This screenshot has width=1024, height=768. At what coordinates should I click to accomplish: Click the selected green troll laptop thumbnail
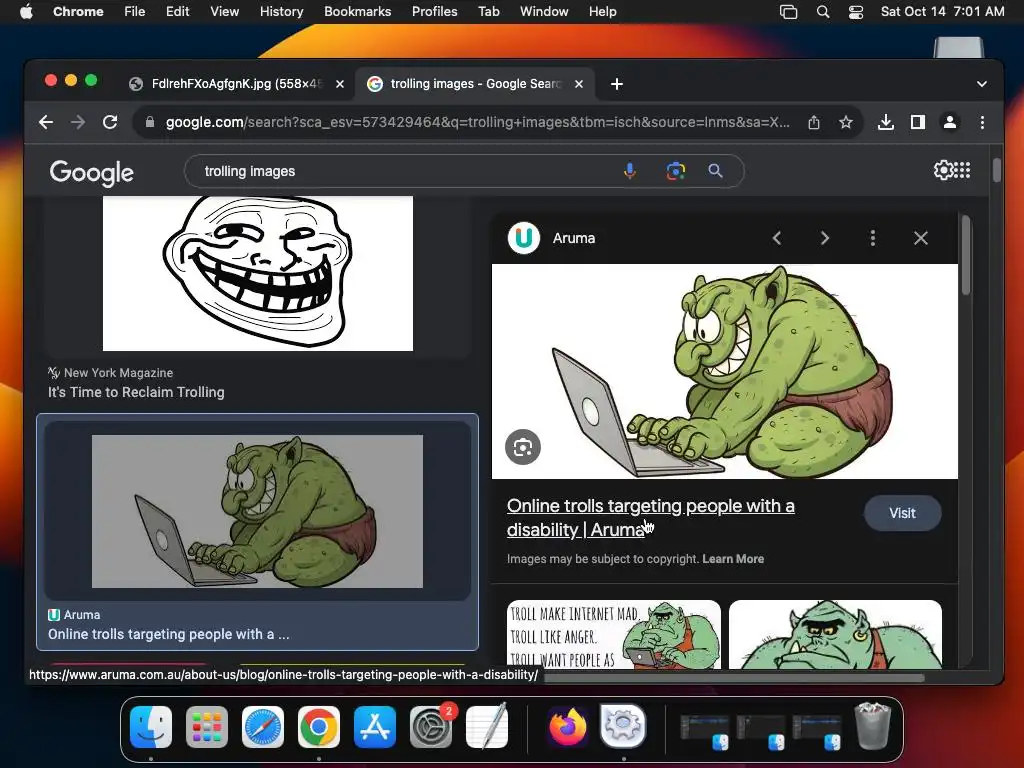point(257,511)
